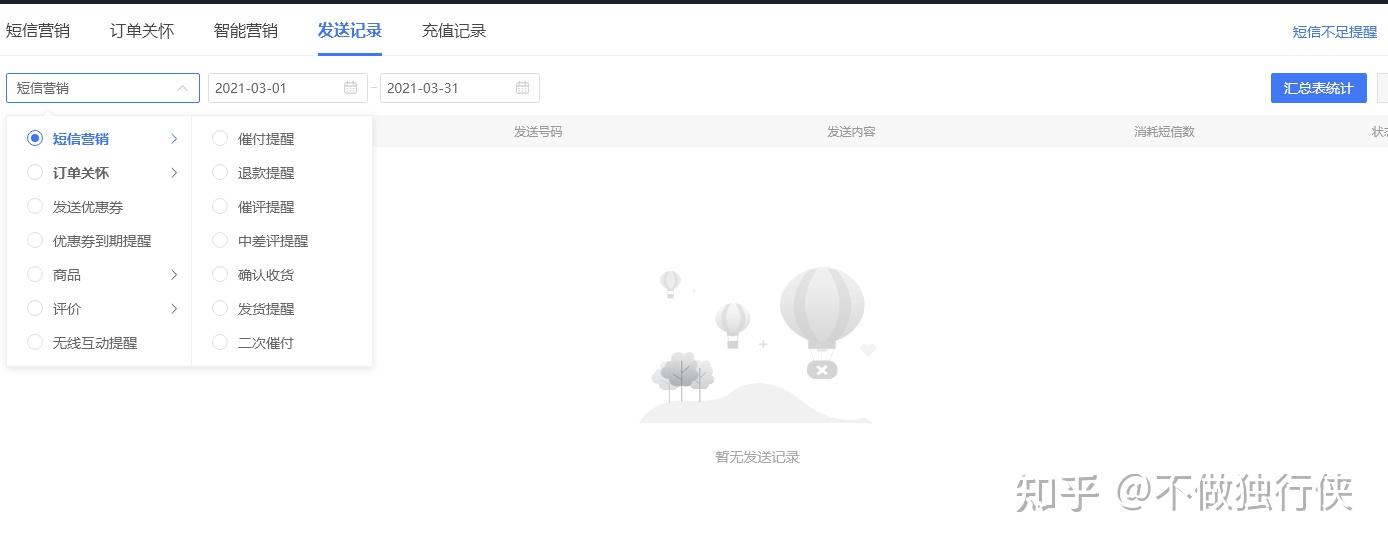Screen dimensions: 1388x550
Task: Open the 发送记录 tab
Action: tap(350, 31)
